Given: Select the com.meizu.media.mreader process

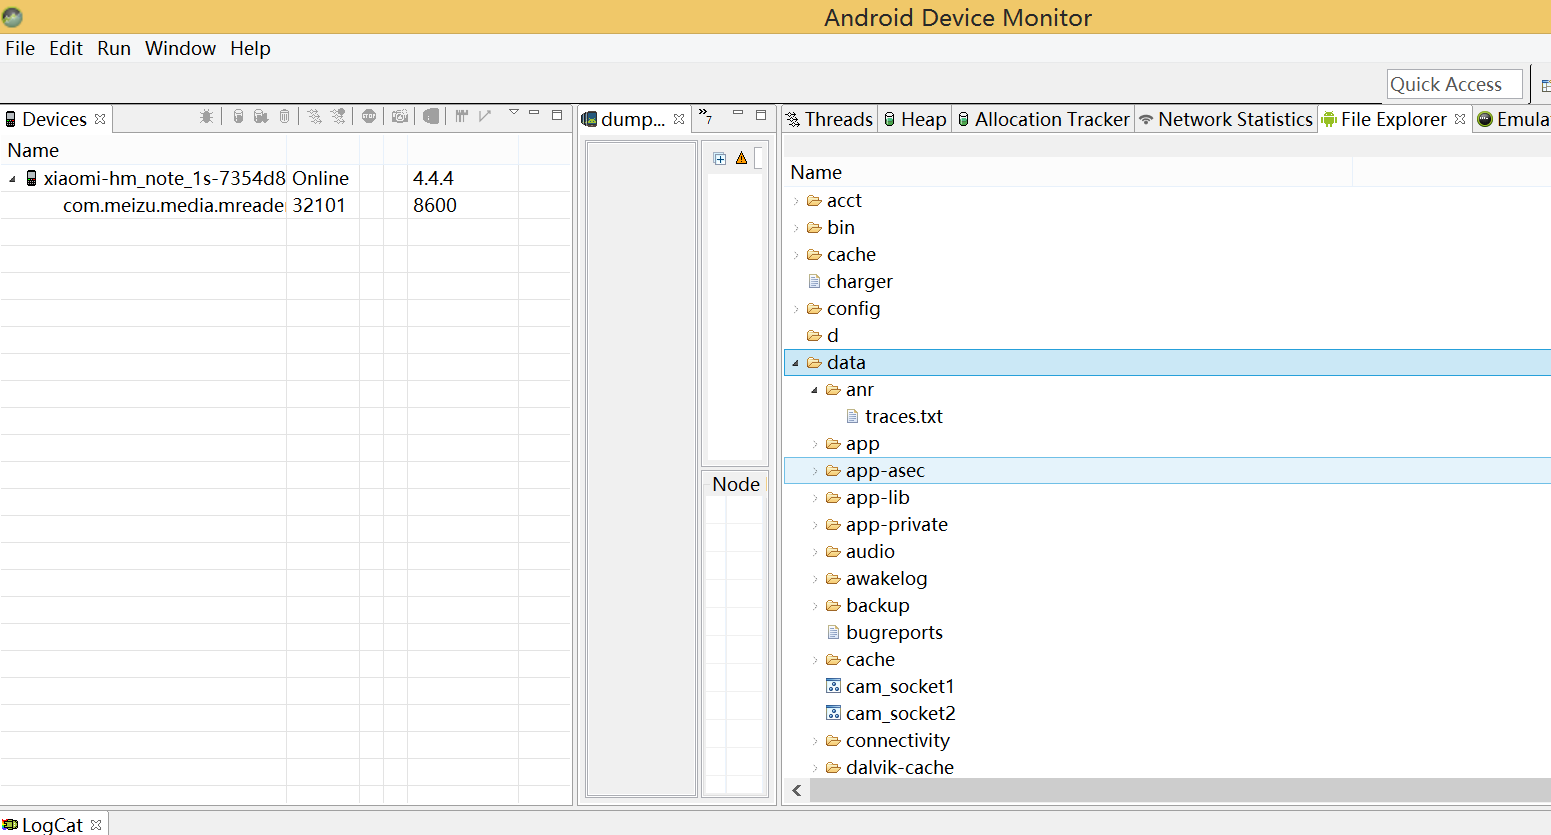Looking at the screenshot, I should 174,205.
